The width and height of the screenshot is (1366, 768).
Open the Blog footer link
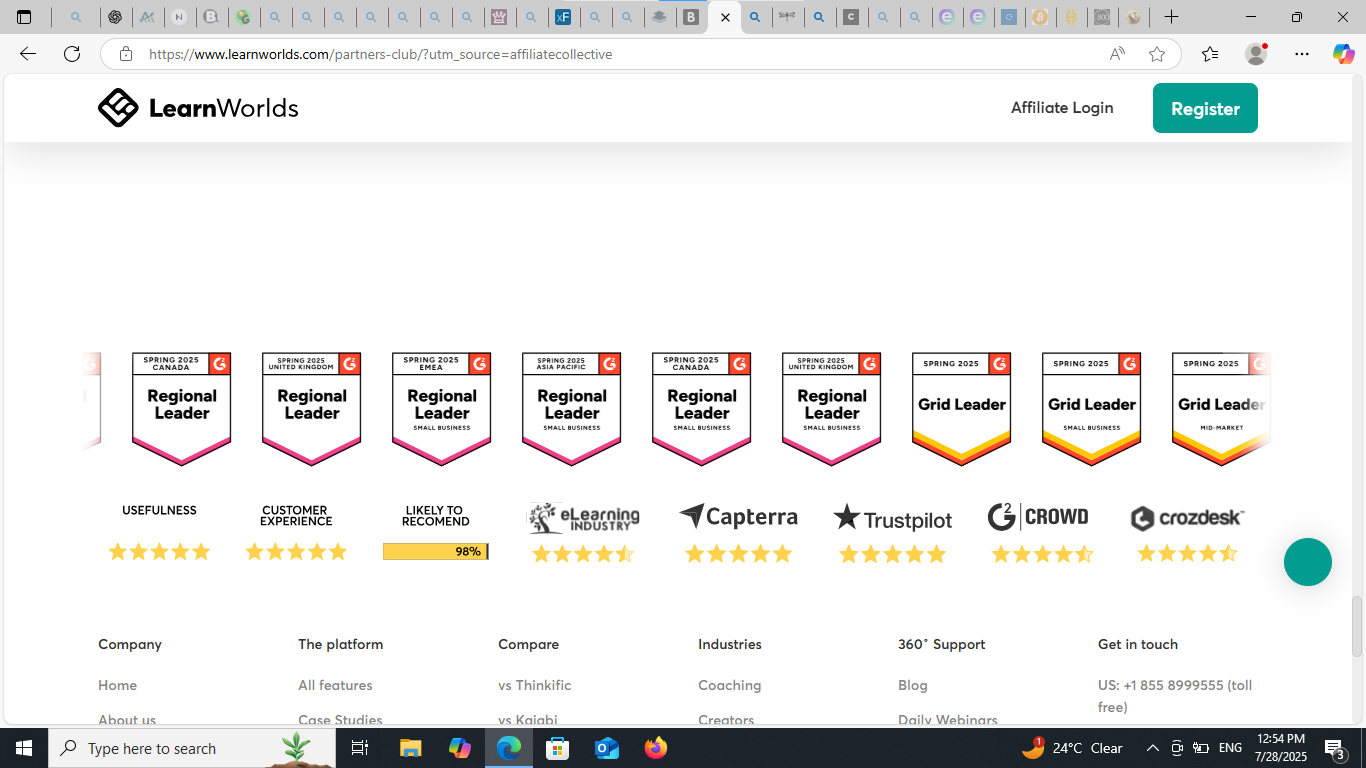tap(913, 685)
